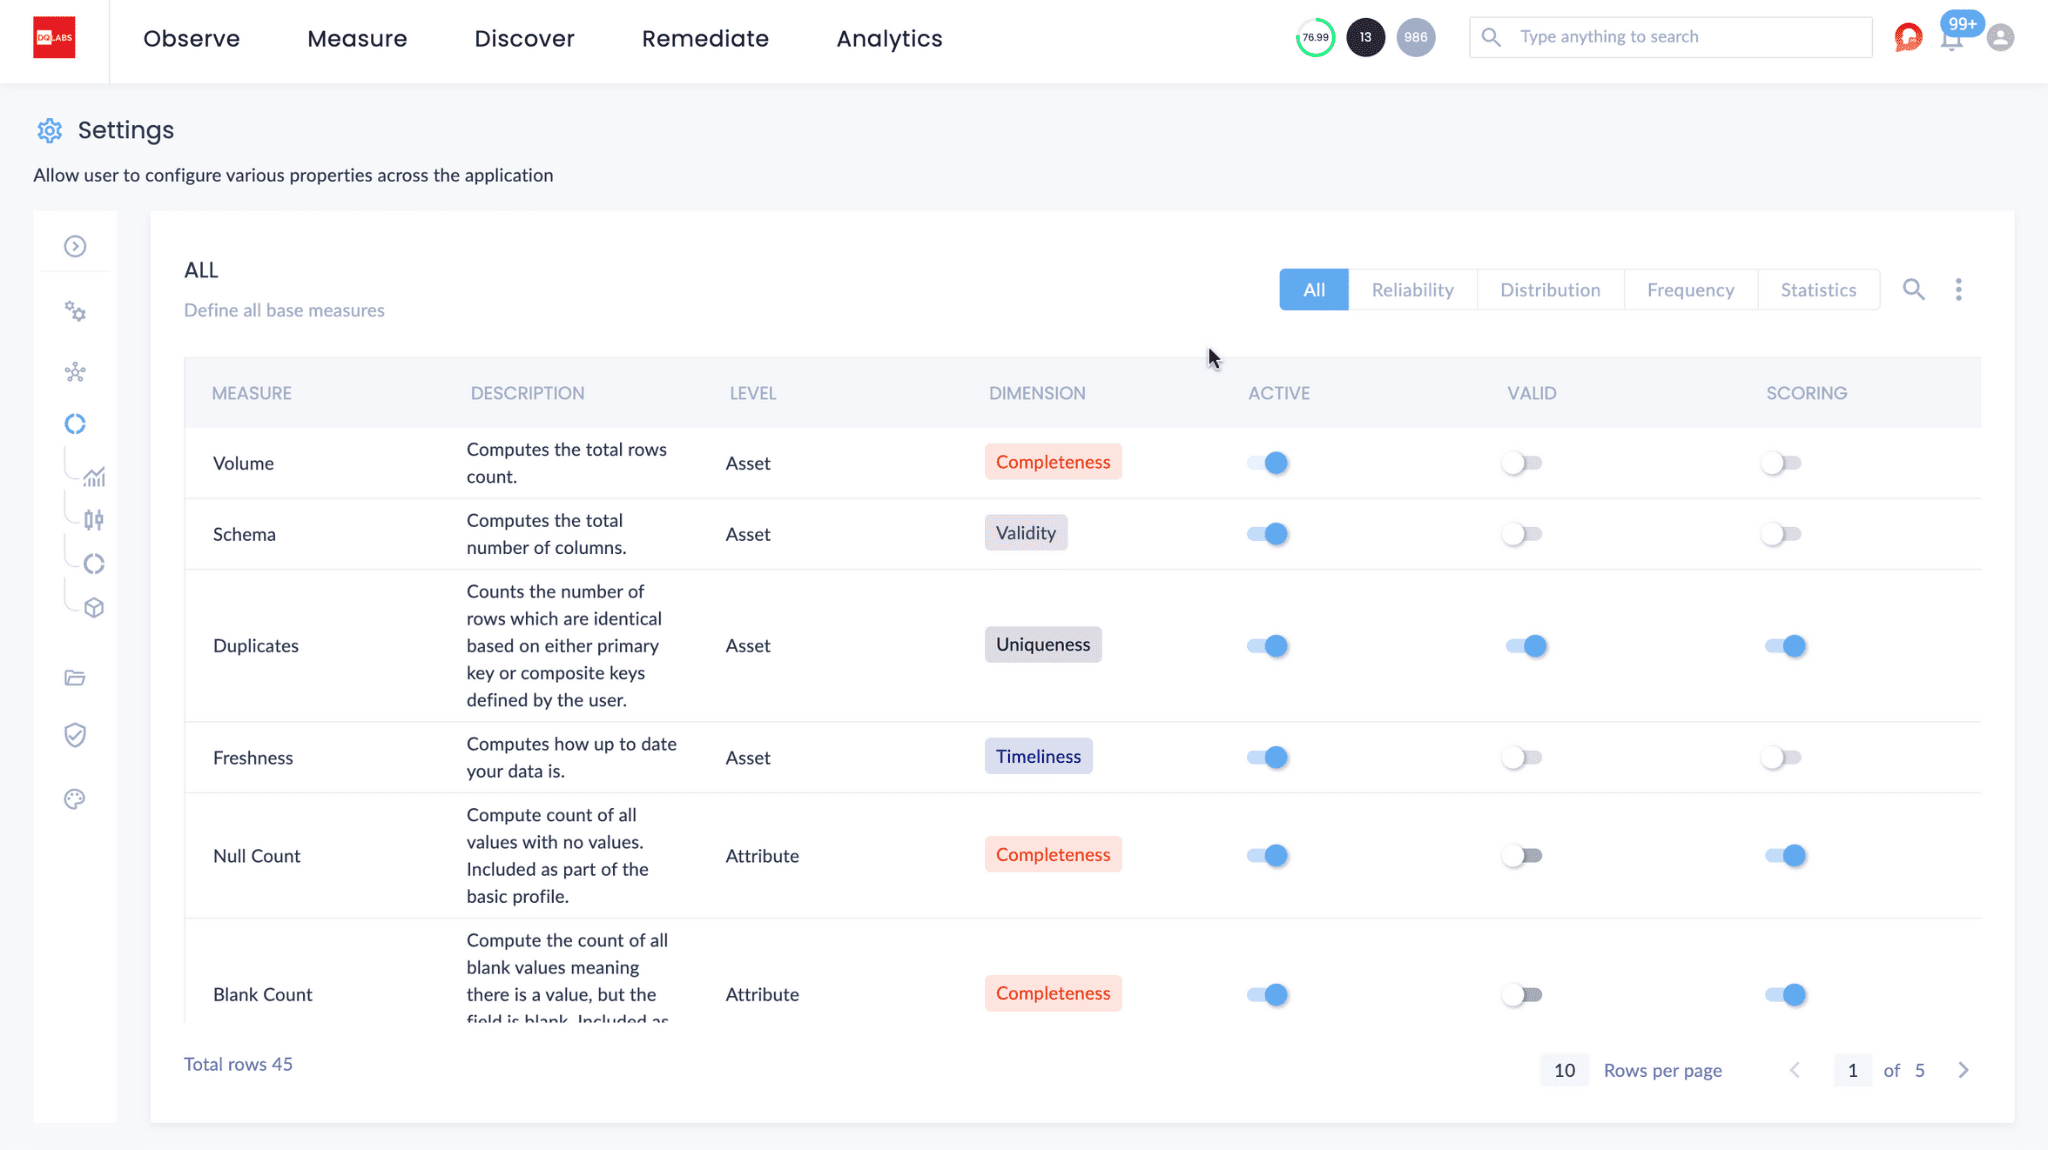Open the user profile avatar icon
Image resolution: width=2048 pixels, height=1150 pixels.
tap(2000, 38)
